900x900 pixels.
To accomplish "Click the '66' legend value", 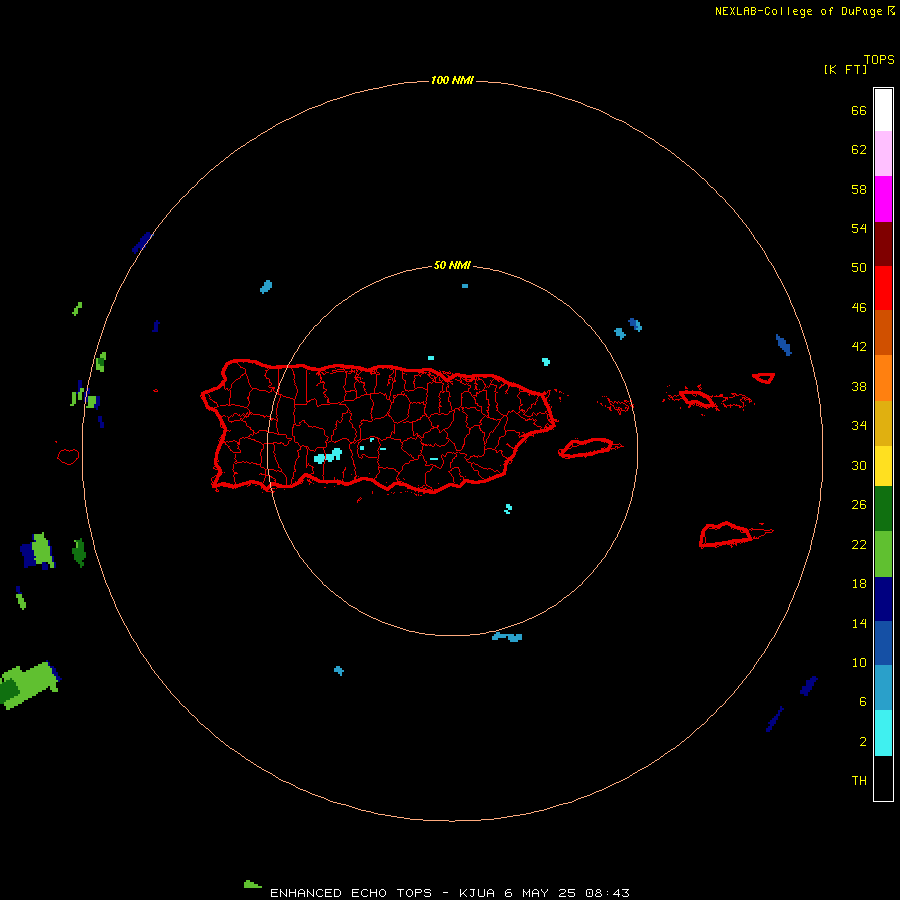I will (859, 111).
